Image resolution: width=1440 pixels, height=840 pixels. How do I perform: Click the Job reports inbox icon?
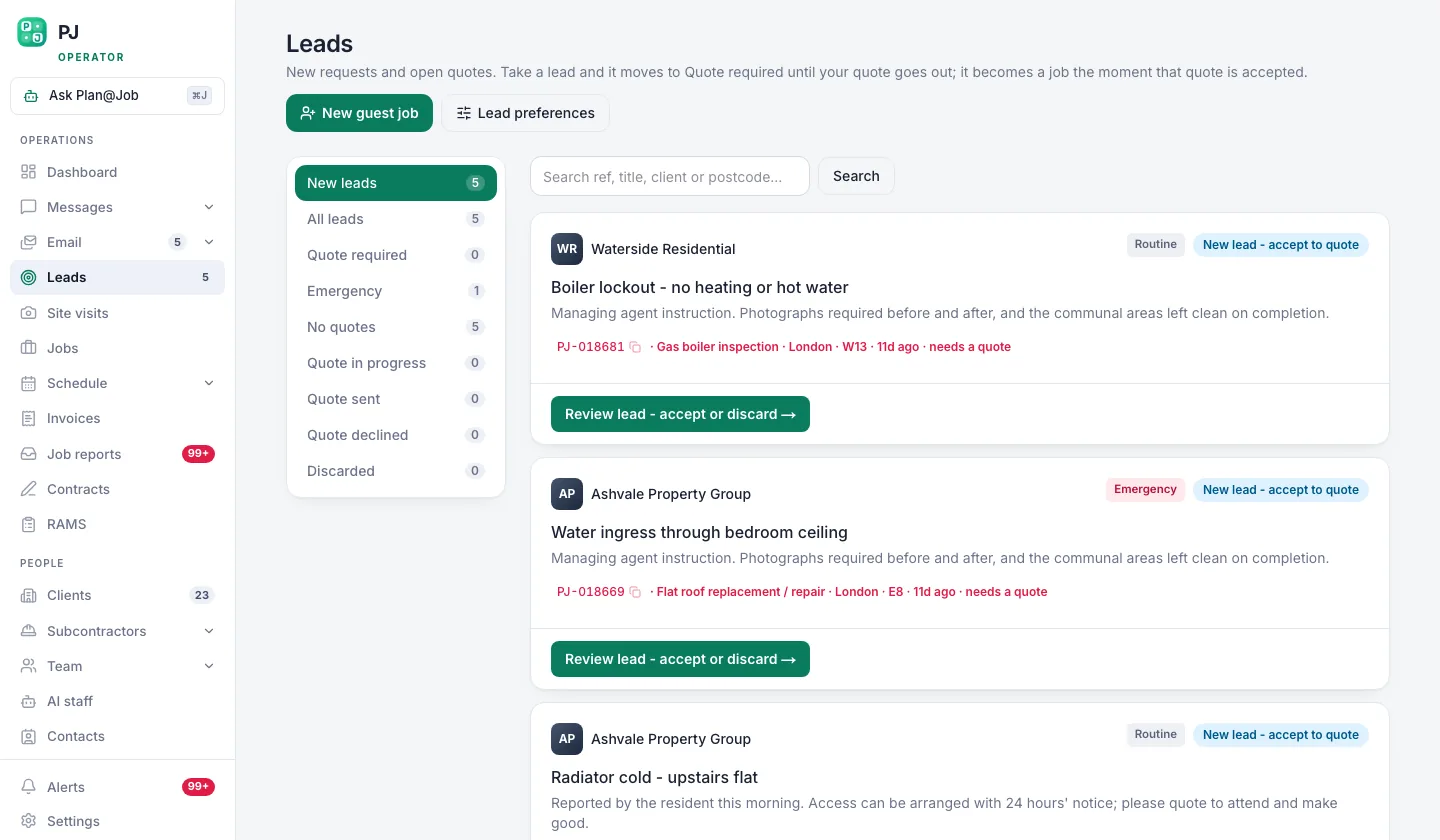29,454
